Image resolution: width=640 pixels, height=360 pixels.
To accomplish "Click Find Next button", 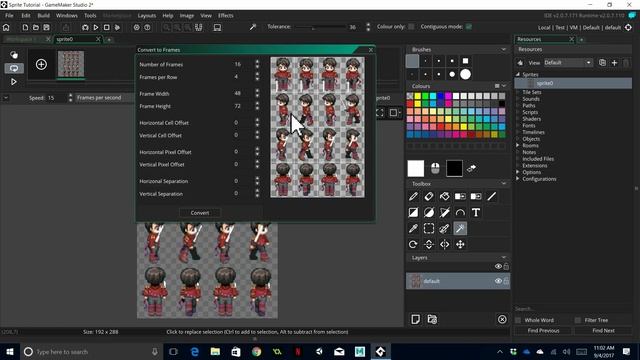I will click(603, 331).
